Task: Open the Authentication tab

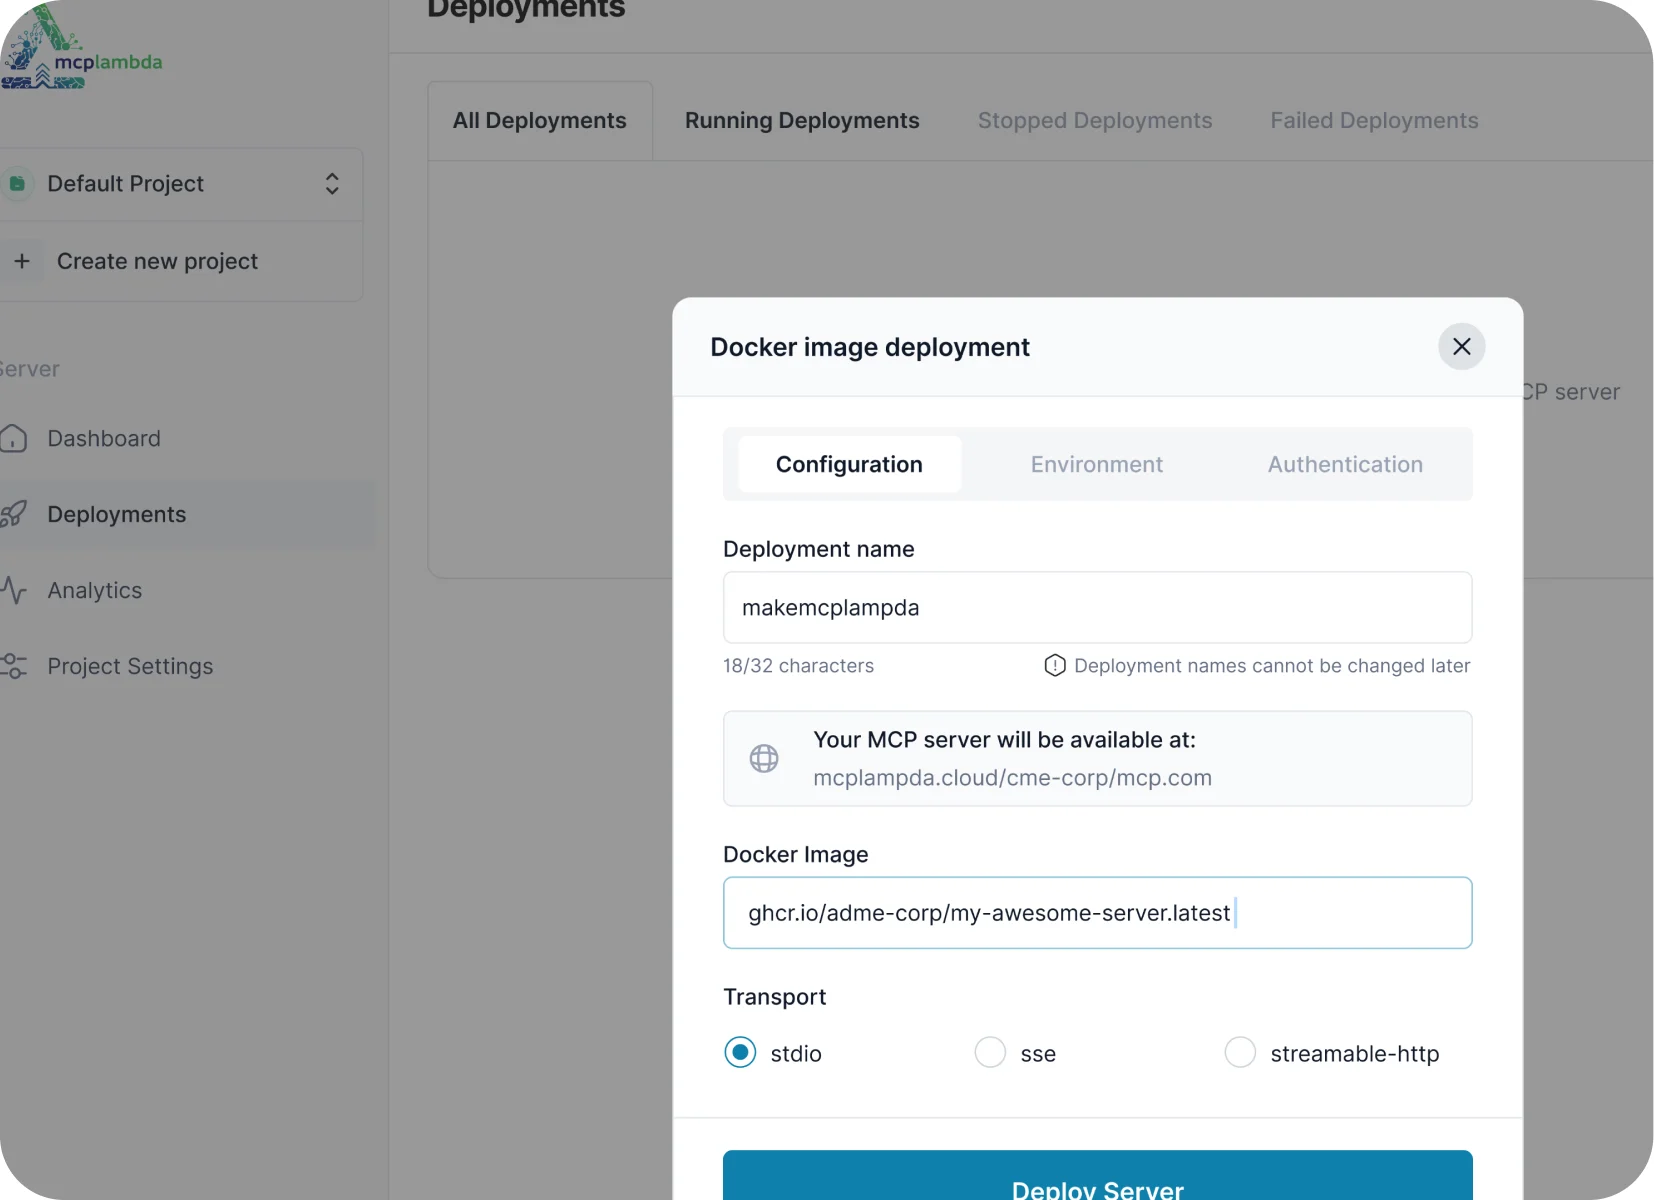Action: click(1344, 465)
